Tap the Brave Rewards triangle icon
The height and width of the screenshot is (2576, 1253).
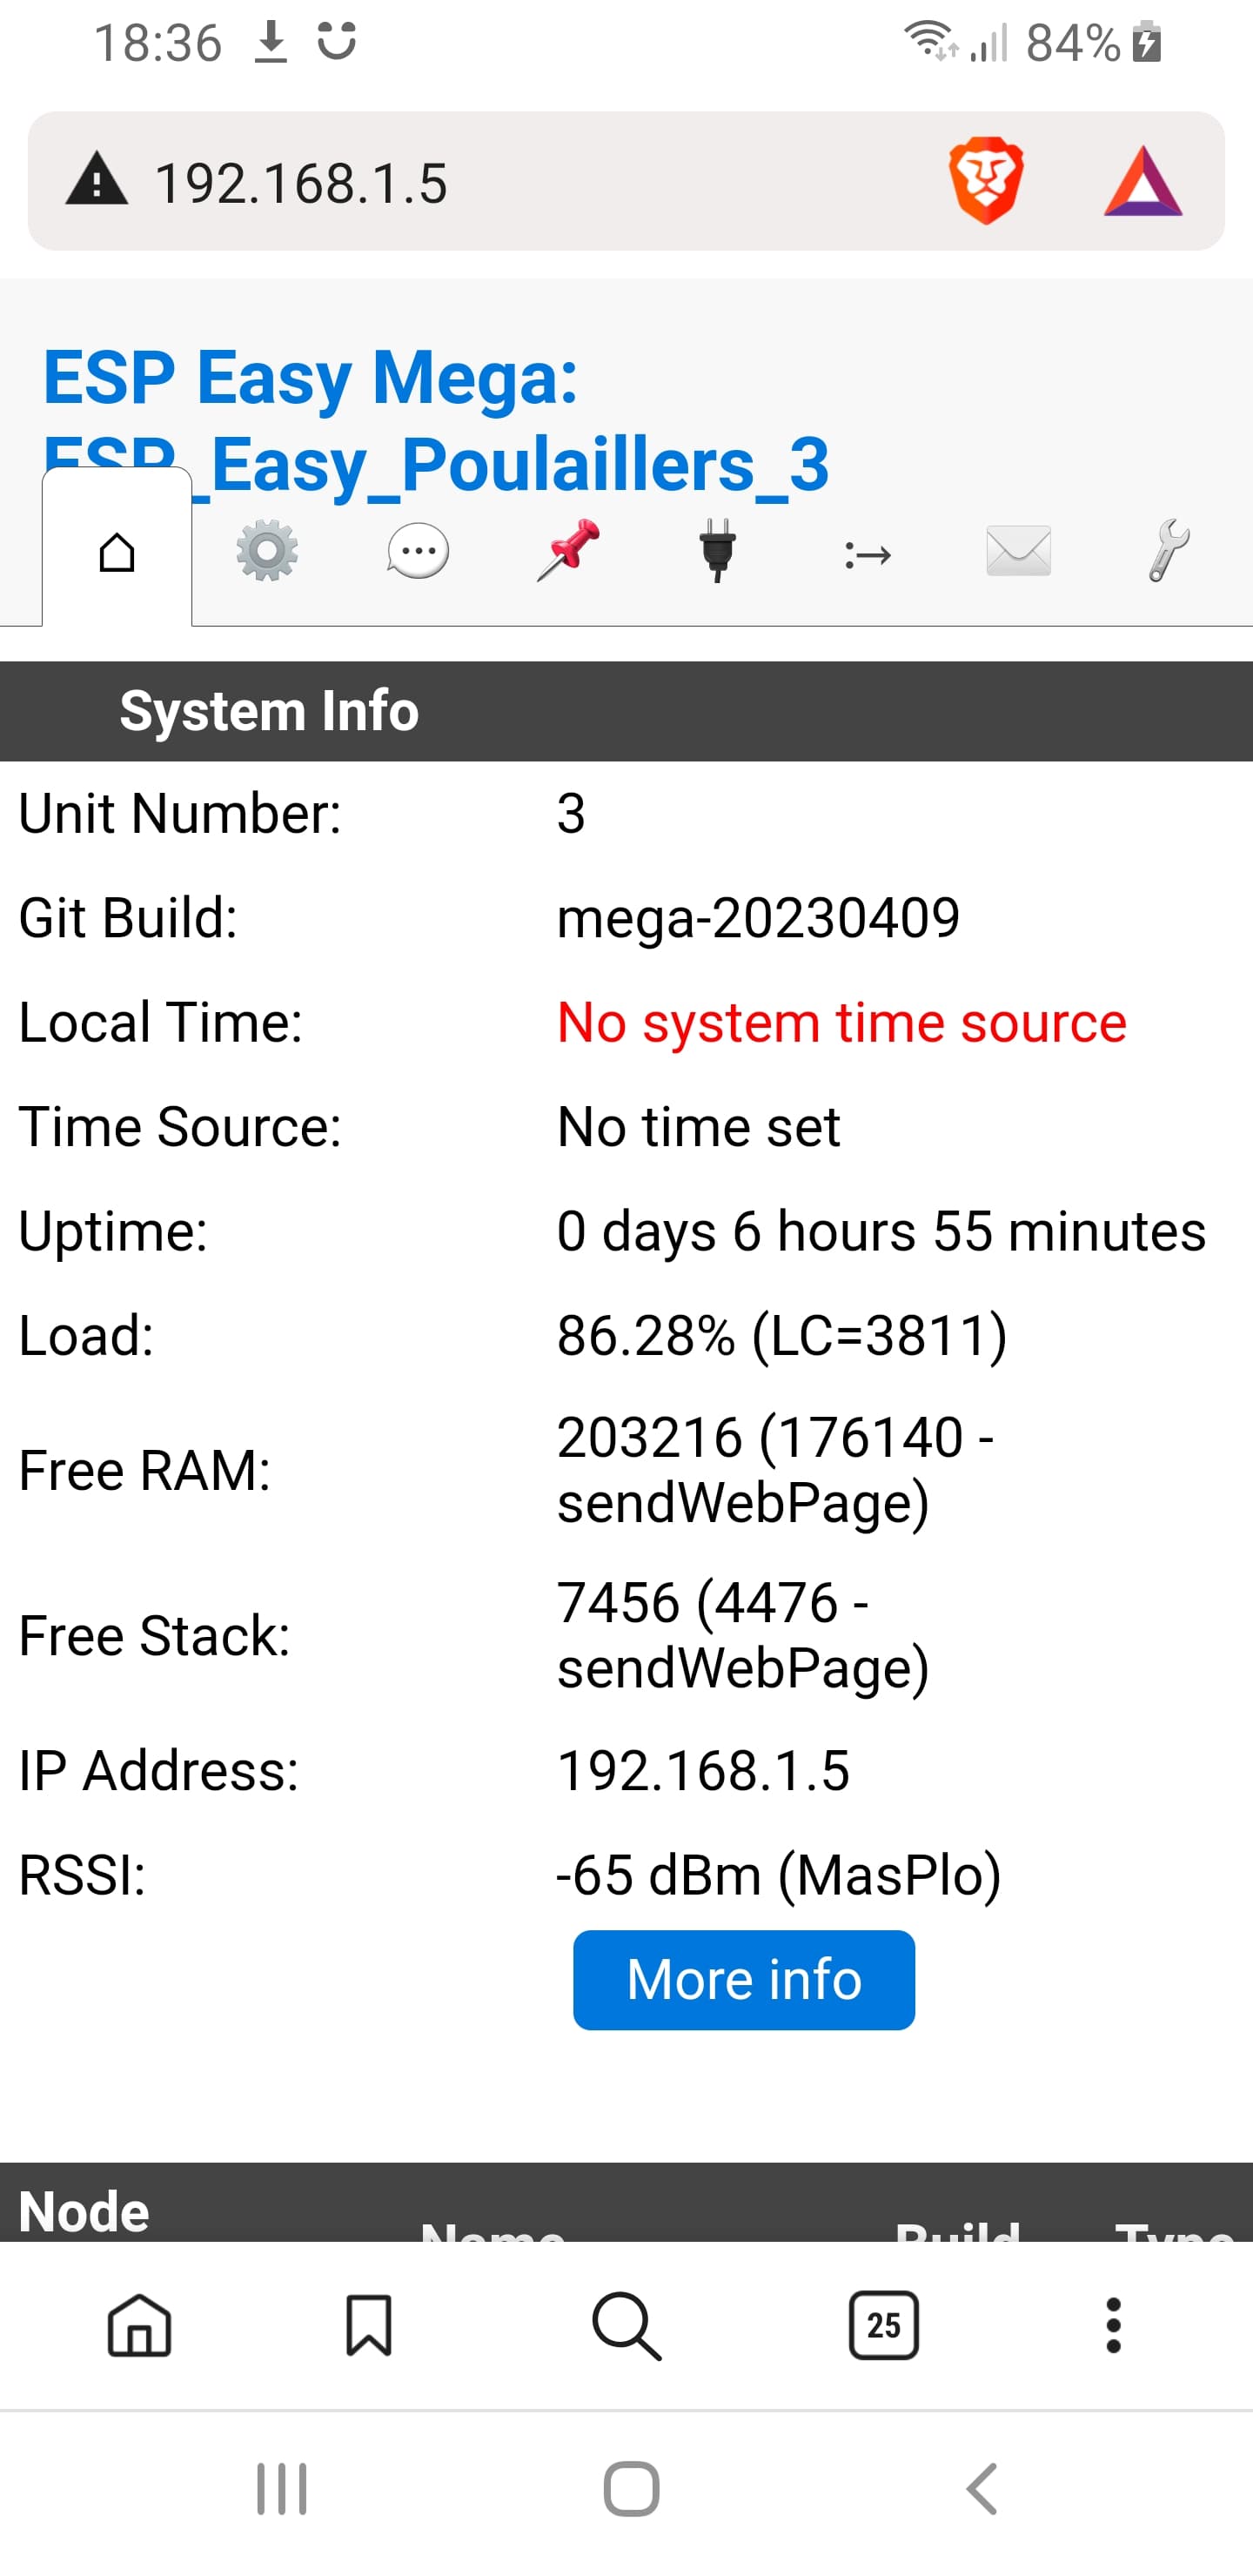[x=1142, y=183]
